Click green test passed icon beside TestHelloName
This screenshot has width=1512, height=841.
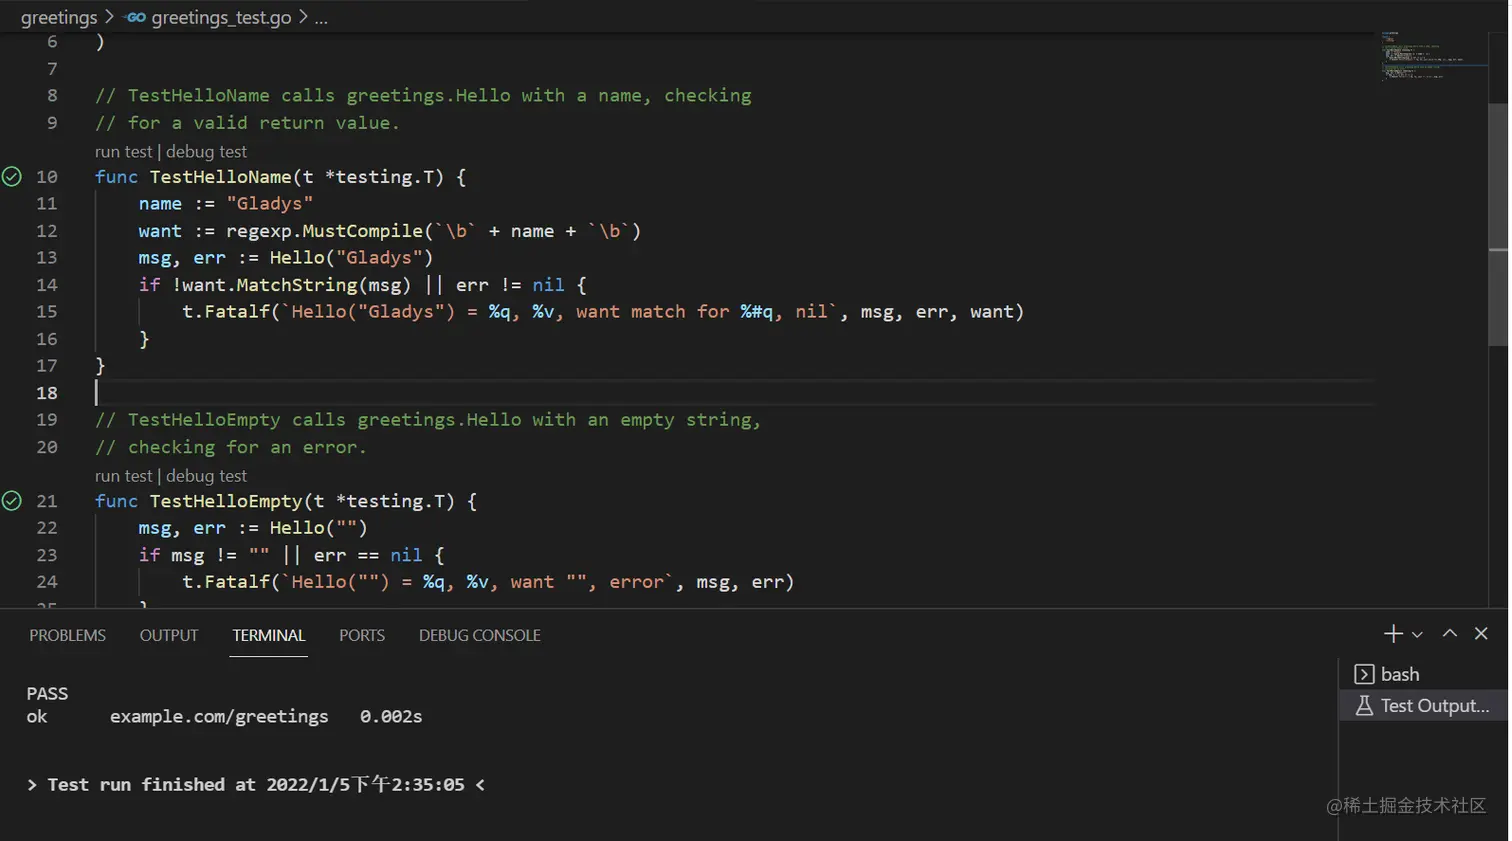[12, 177]
